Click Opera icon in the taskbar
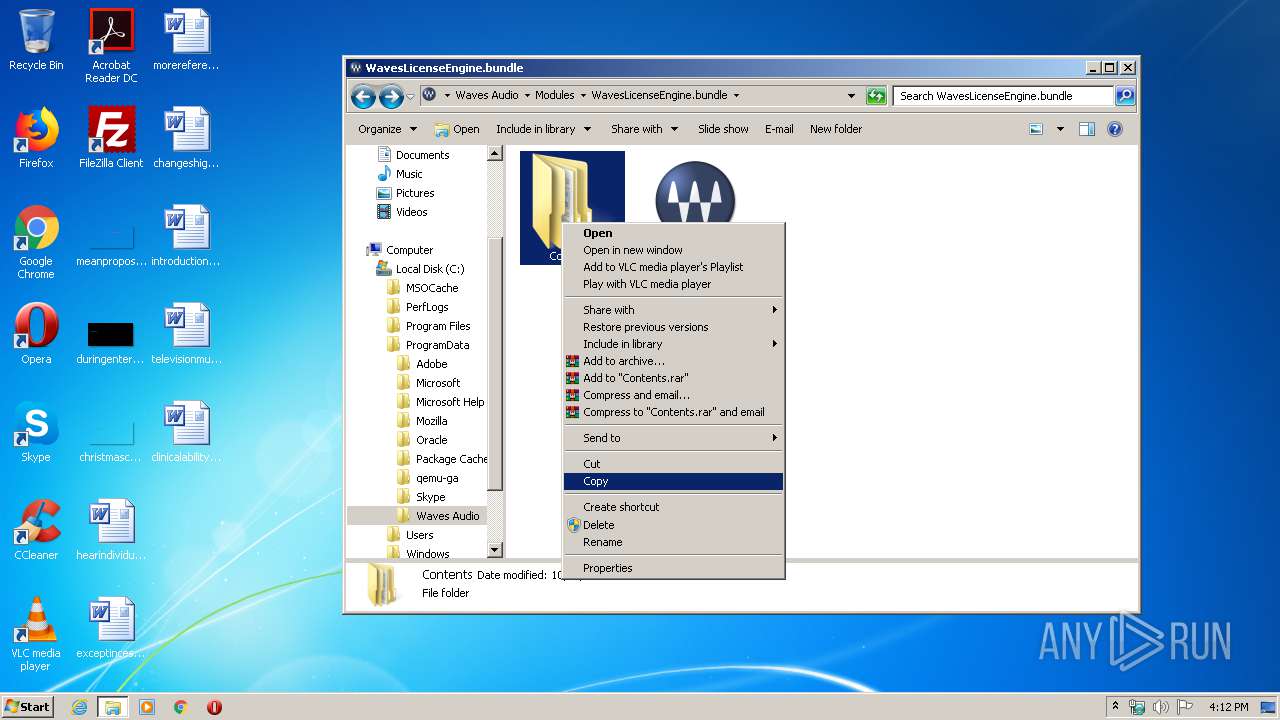The width and height of the screenshot is (1280, 720). click(x=214, y=707)
